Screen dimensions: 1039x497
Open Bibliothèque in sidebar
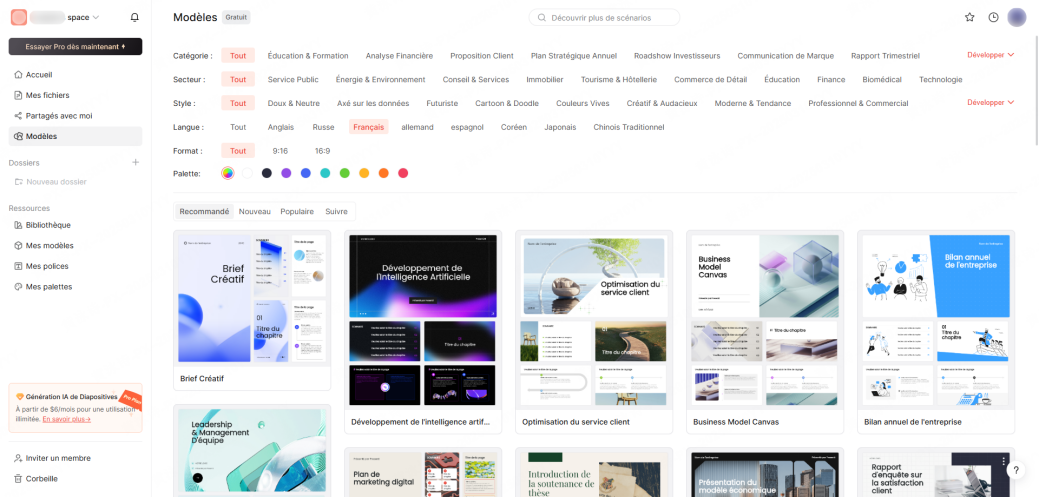pos(75,225)
